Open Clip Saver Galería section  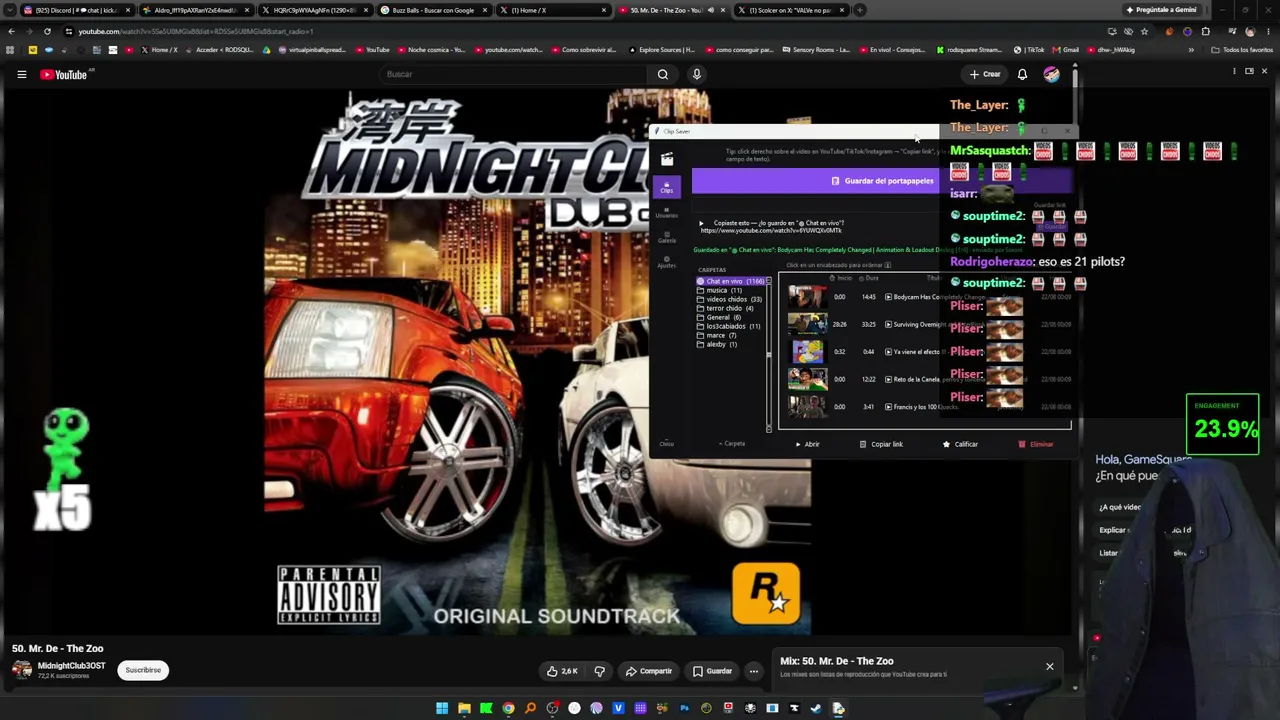point(666,237)
